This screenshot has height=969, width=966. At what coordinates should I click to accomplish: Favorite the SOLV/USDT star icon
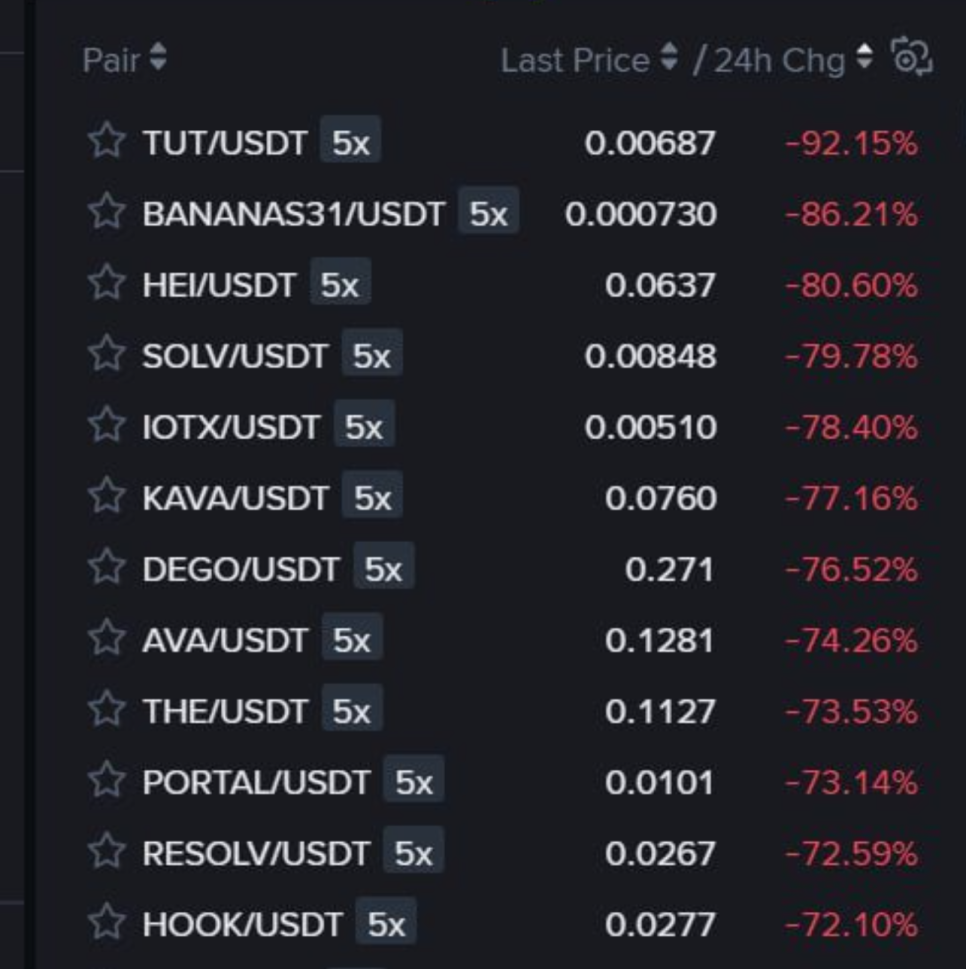coord(105,356)
